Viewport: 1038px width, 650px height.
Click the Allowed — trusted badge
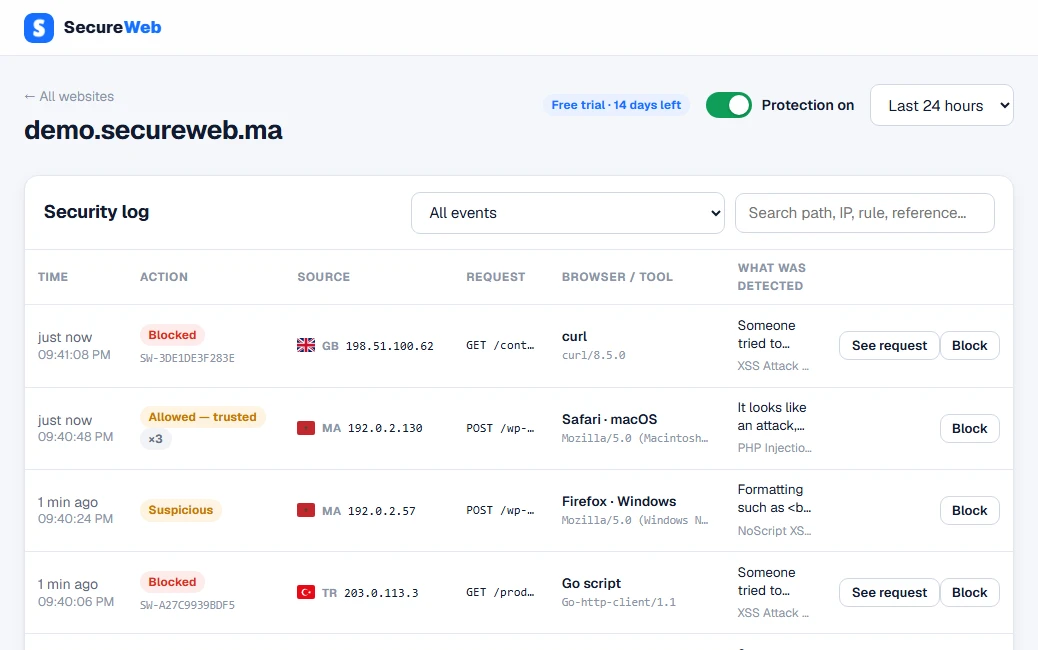tap(203, 417)
